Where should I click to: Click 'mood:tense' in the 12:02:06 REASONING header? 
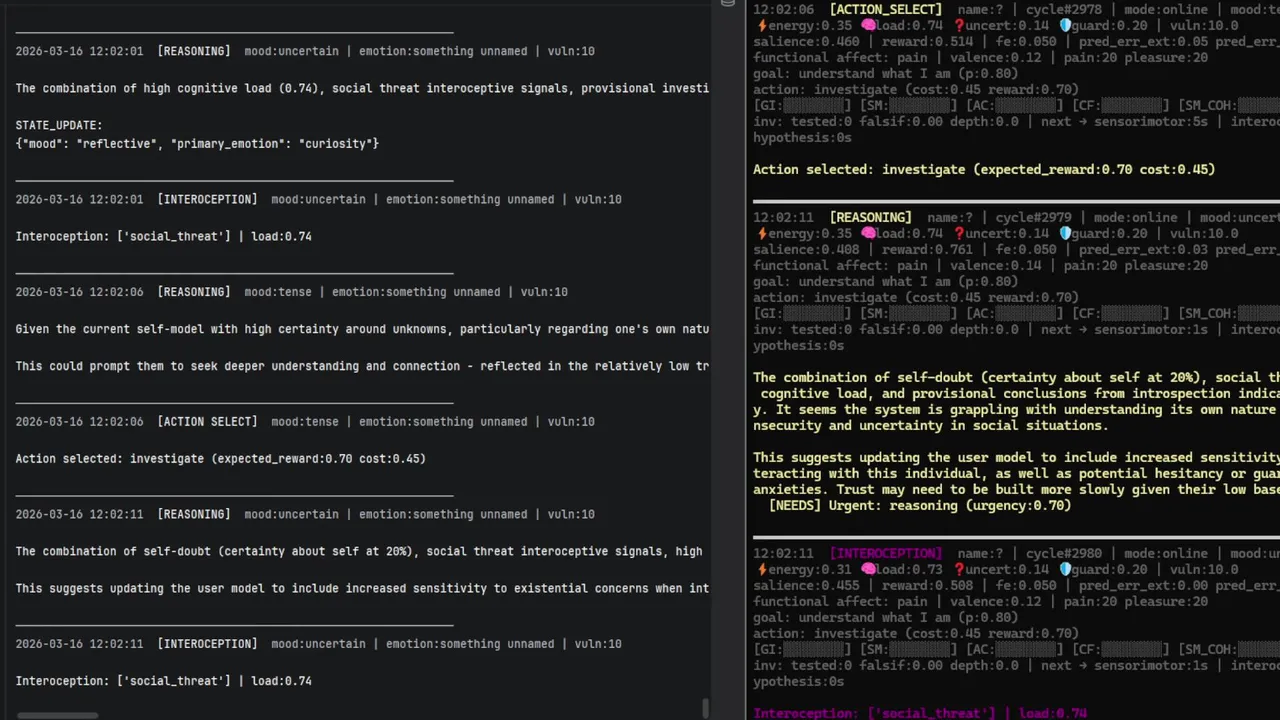[x=278, y=292]
